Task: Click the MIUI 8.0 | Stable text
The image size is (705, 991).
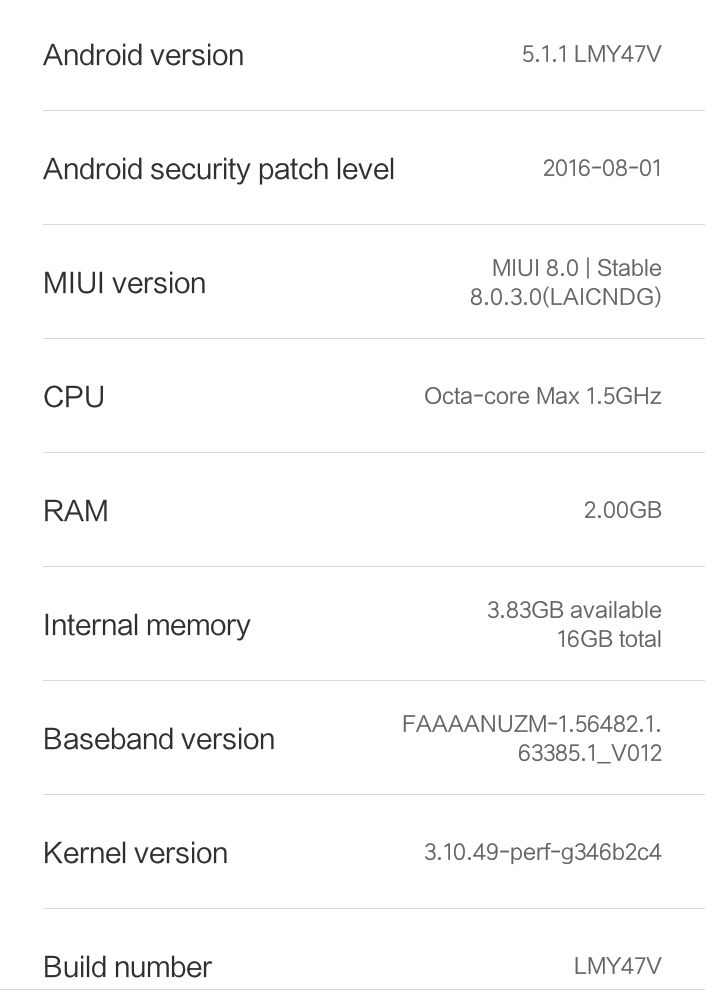Action: coord(576,268)
